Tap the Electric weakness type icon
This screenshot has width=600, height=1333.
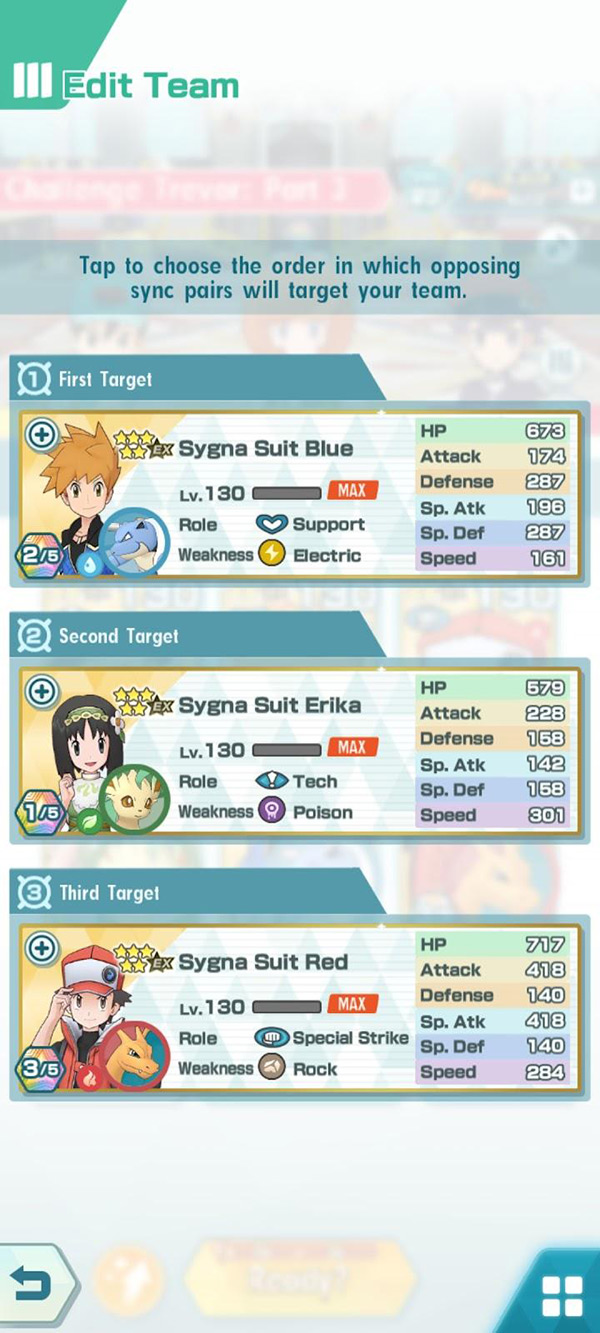click(x=272, y=555)
